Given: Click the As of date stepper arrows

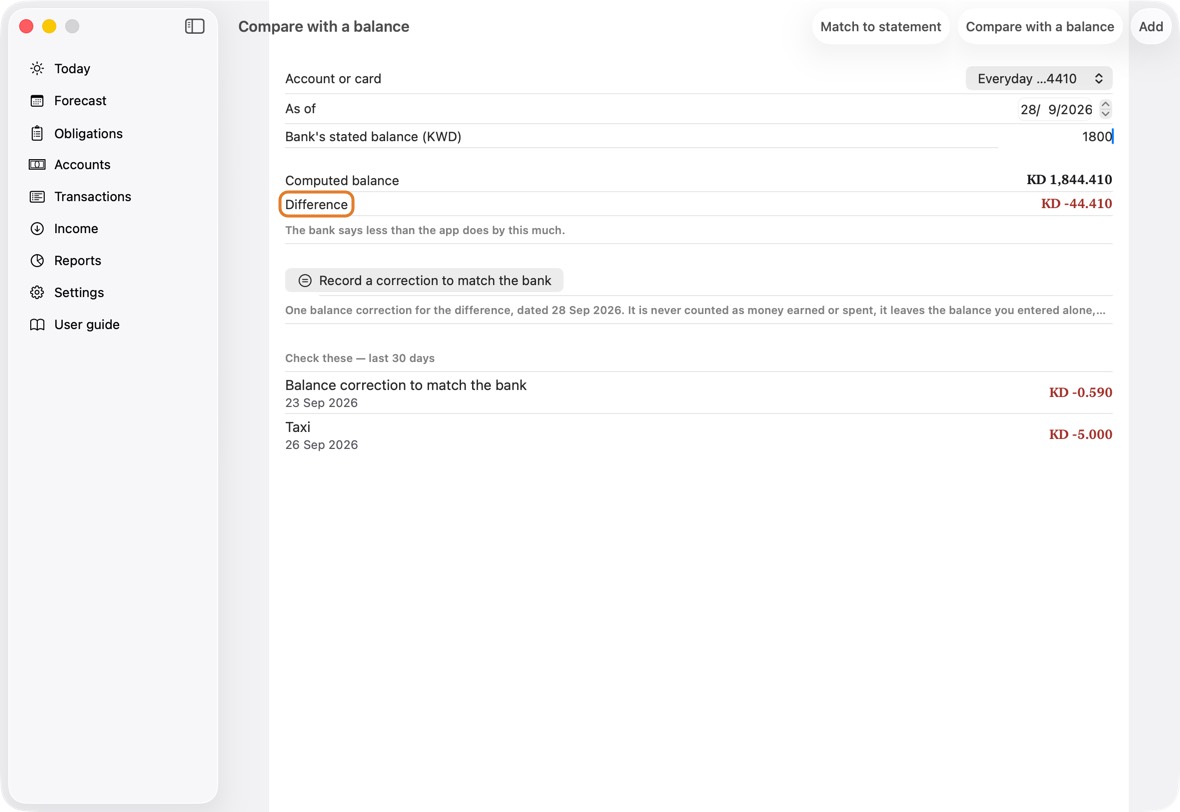Looking at the screenshot, I should pos(1105,109).
